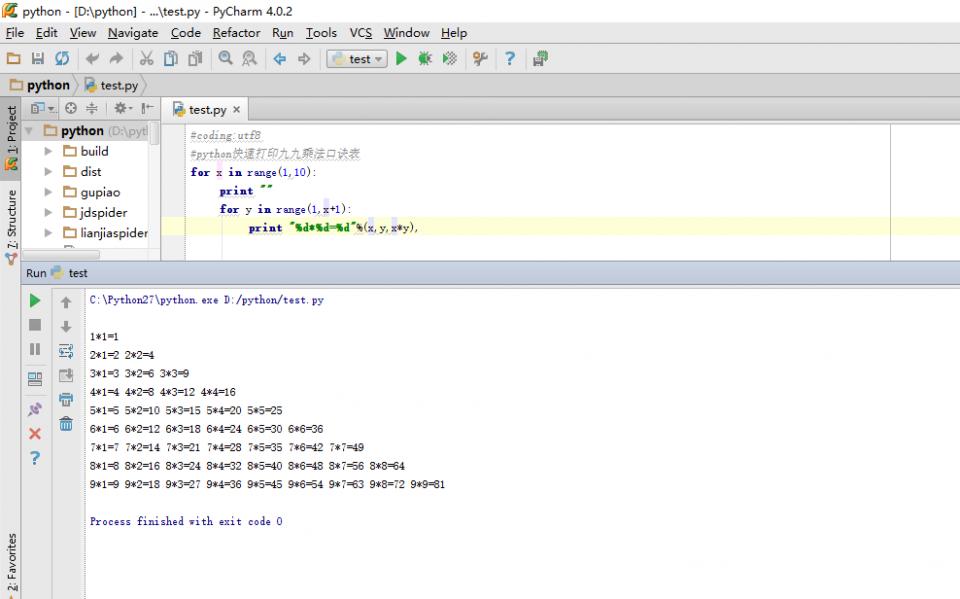This screenshot has width=960, height=599.
Task: Cut selection with the scissors icon
Action: pos(146,59)
